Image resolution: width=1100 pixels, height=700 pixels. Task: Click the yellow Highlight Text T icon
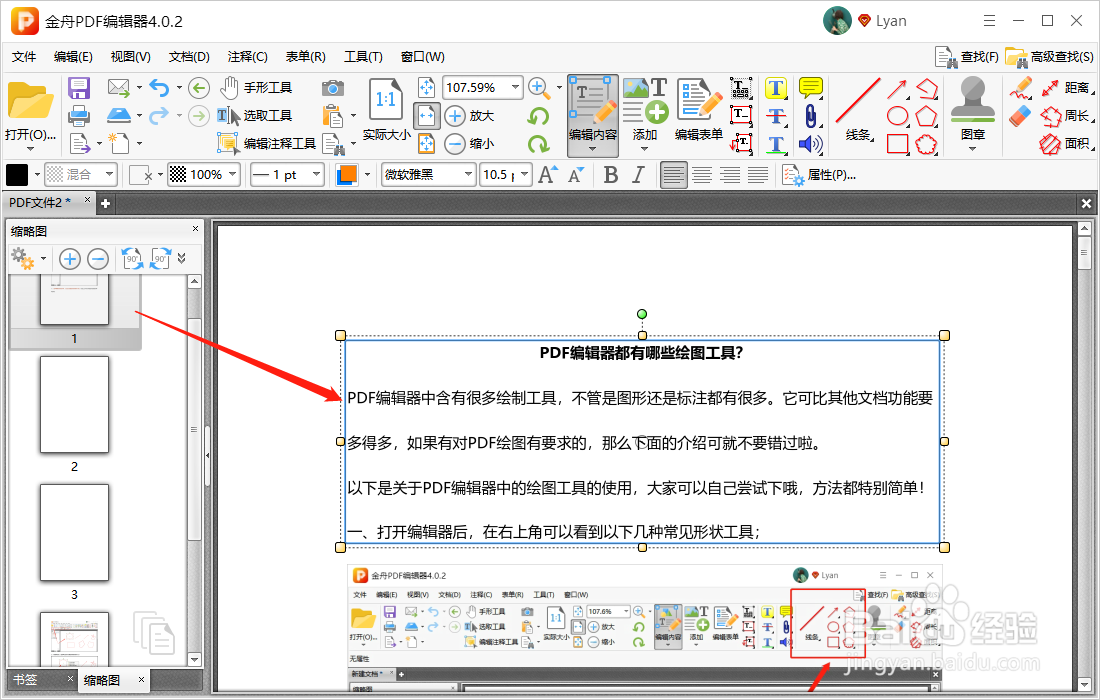(x=775, y=88)
